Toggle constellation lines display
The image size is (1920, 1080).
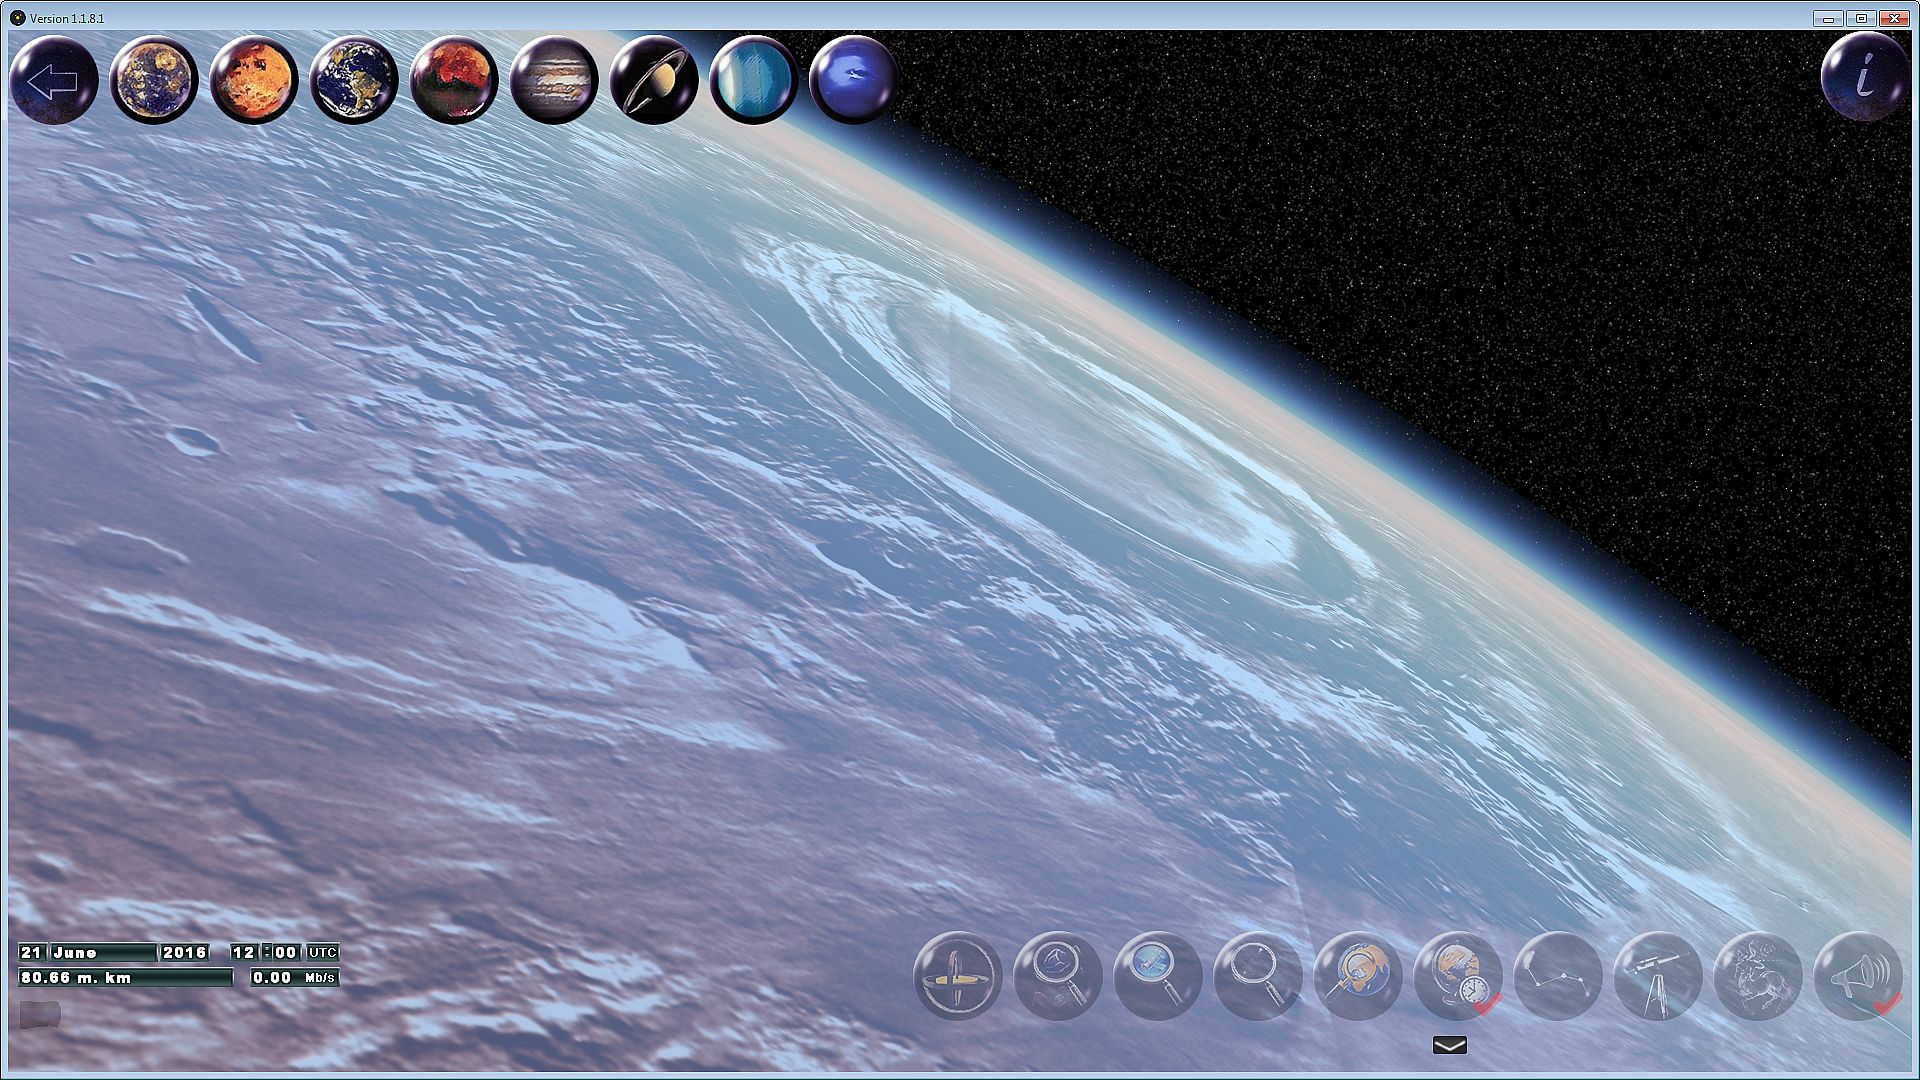(x=1558, y=975)
